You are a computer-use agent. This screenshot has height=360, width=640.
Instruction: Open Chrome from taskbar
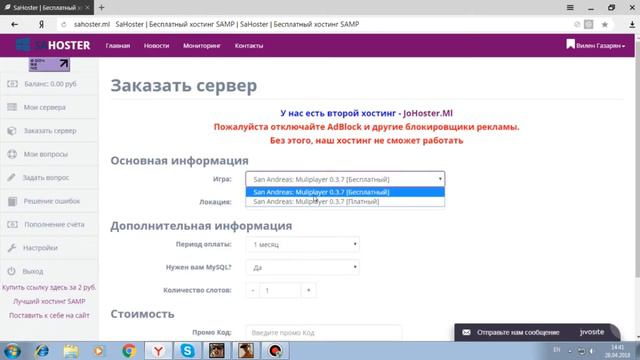click(129, 351)
